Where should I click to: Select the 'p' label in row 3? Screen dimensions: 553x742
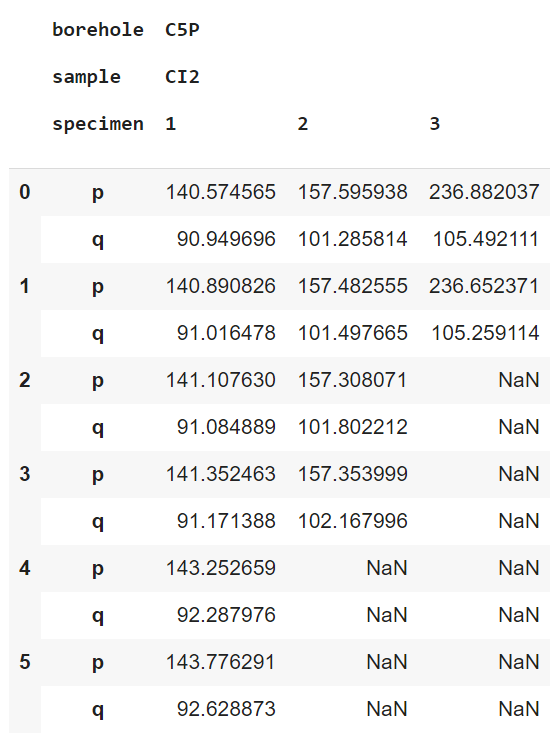[98, 476]
